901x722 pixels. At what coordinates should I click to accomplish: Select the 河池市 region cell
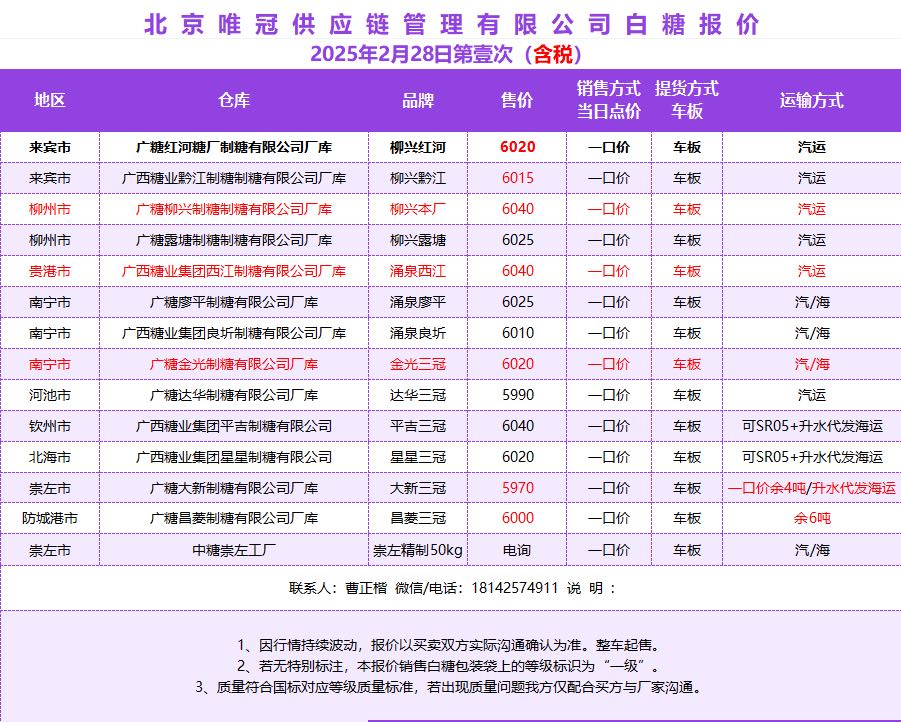(x=49, y=395)
